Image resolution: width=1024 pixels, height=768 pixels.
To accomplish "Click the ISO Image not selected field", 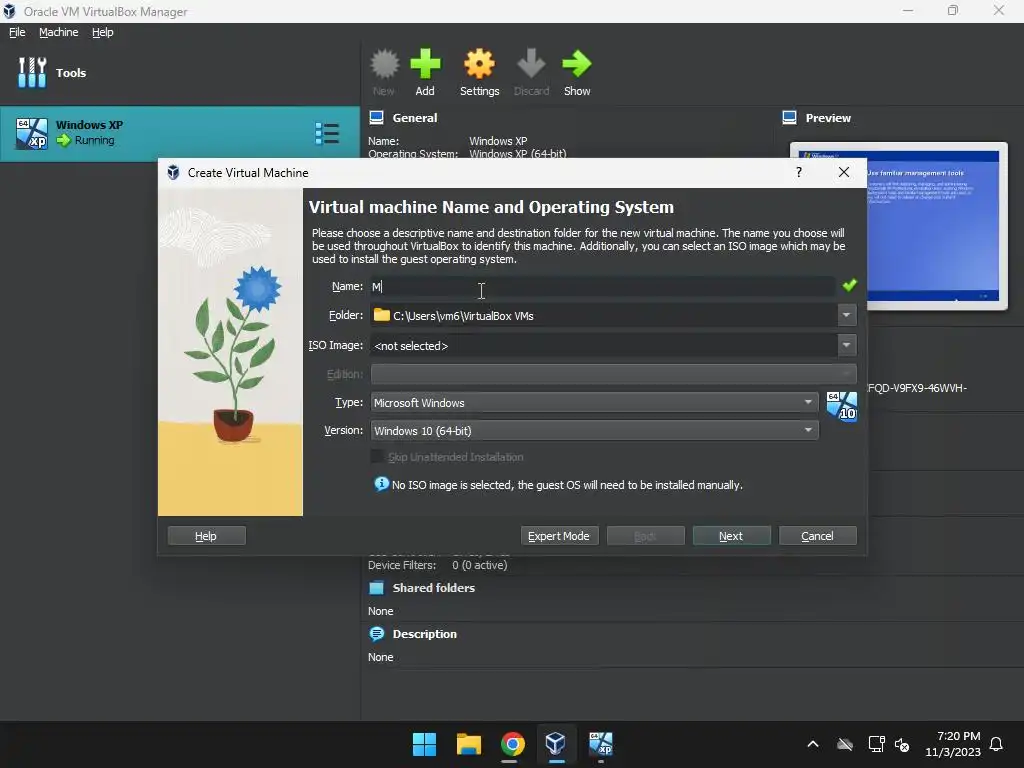I will click(604, 345).
